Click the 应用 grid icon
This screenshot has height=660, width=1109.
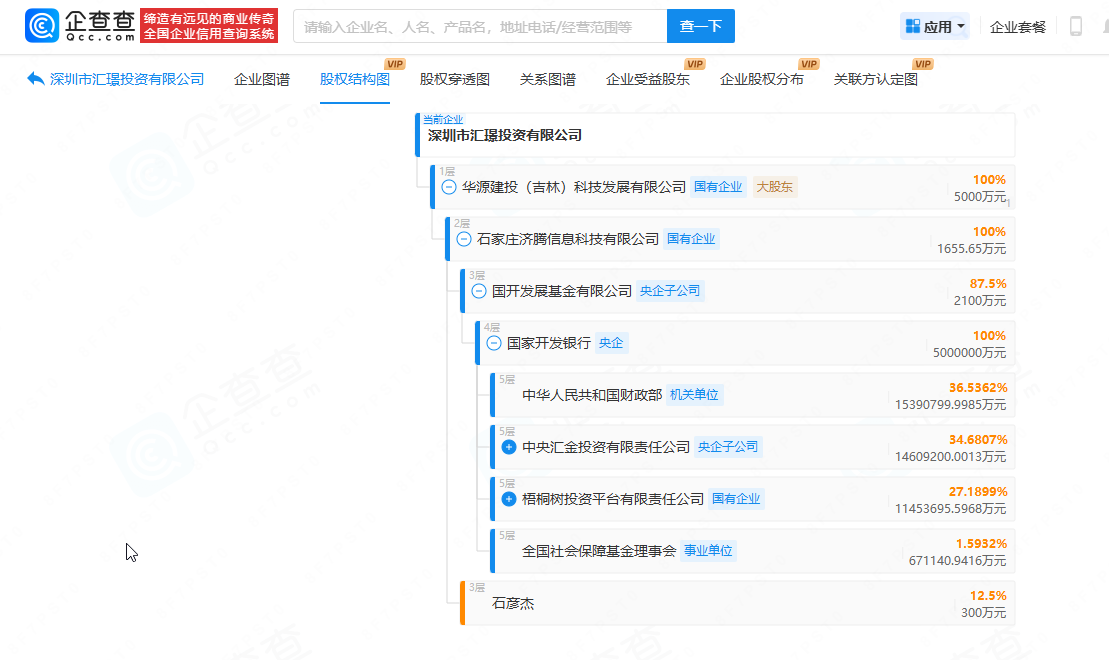tap(913, 26)
